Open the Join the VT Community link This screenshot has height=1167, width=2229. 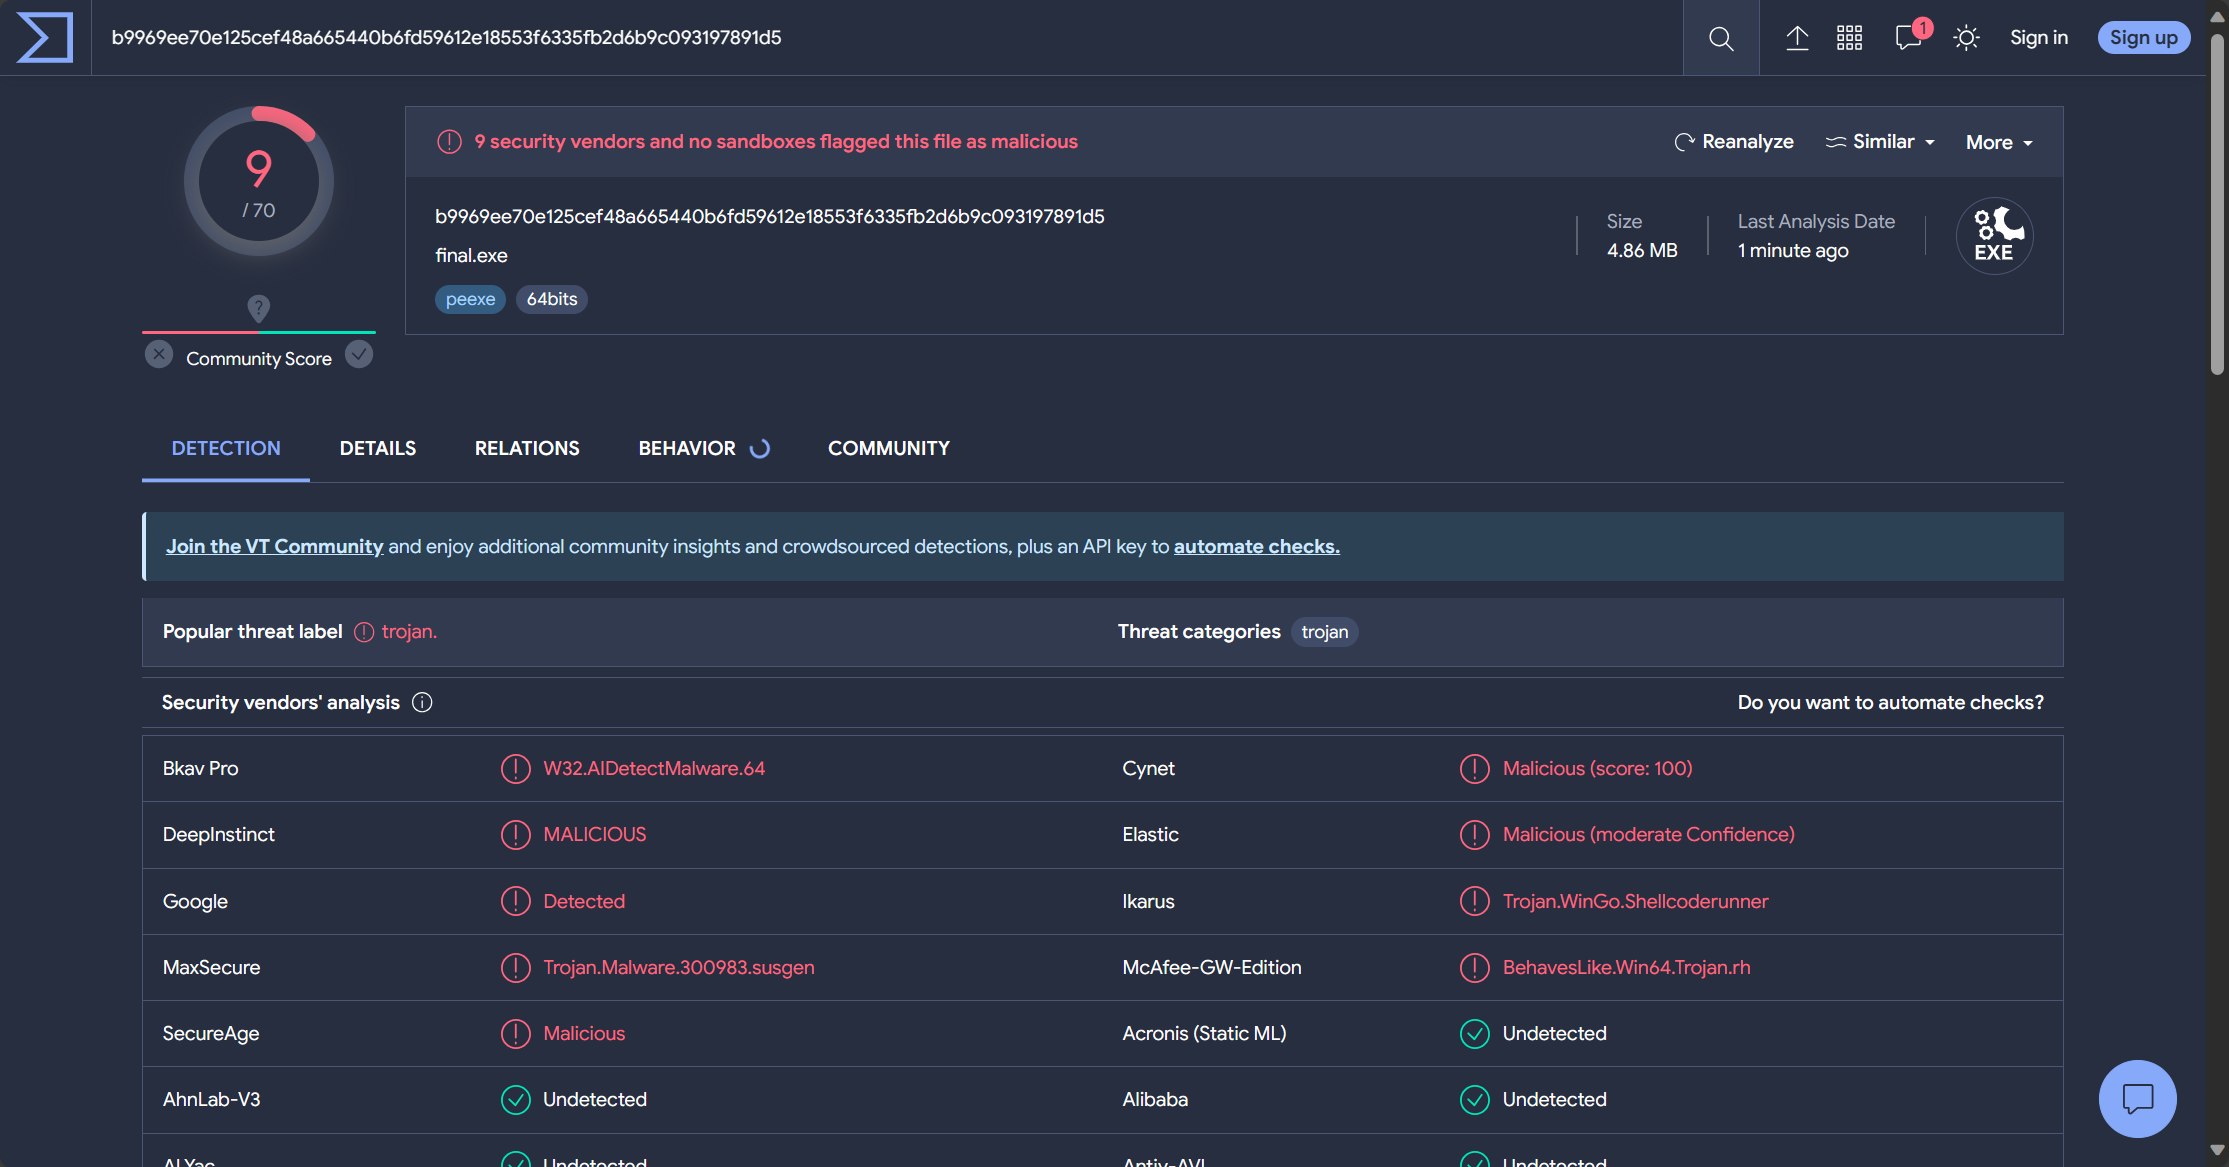pos(274,546)
